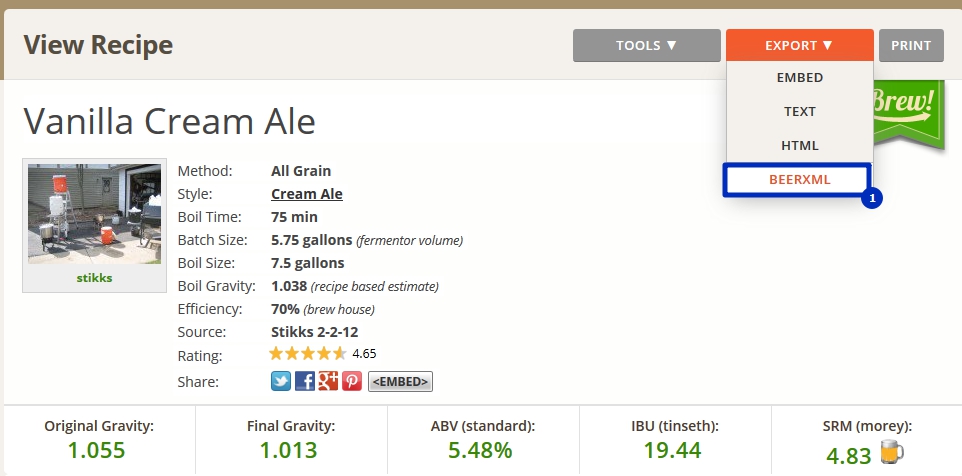Click the brewing setup recipe photo
The image size is (962, 476).
[x=94, y=215]
